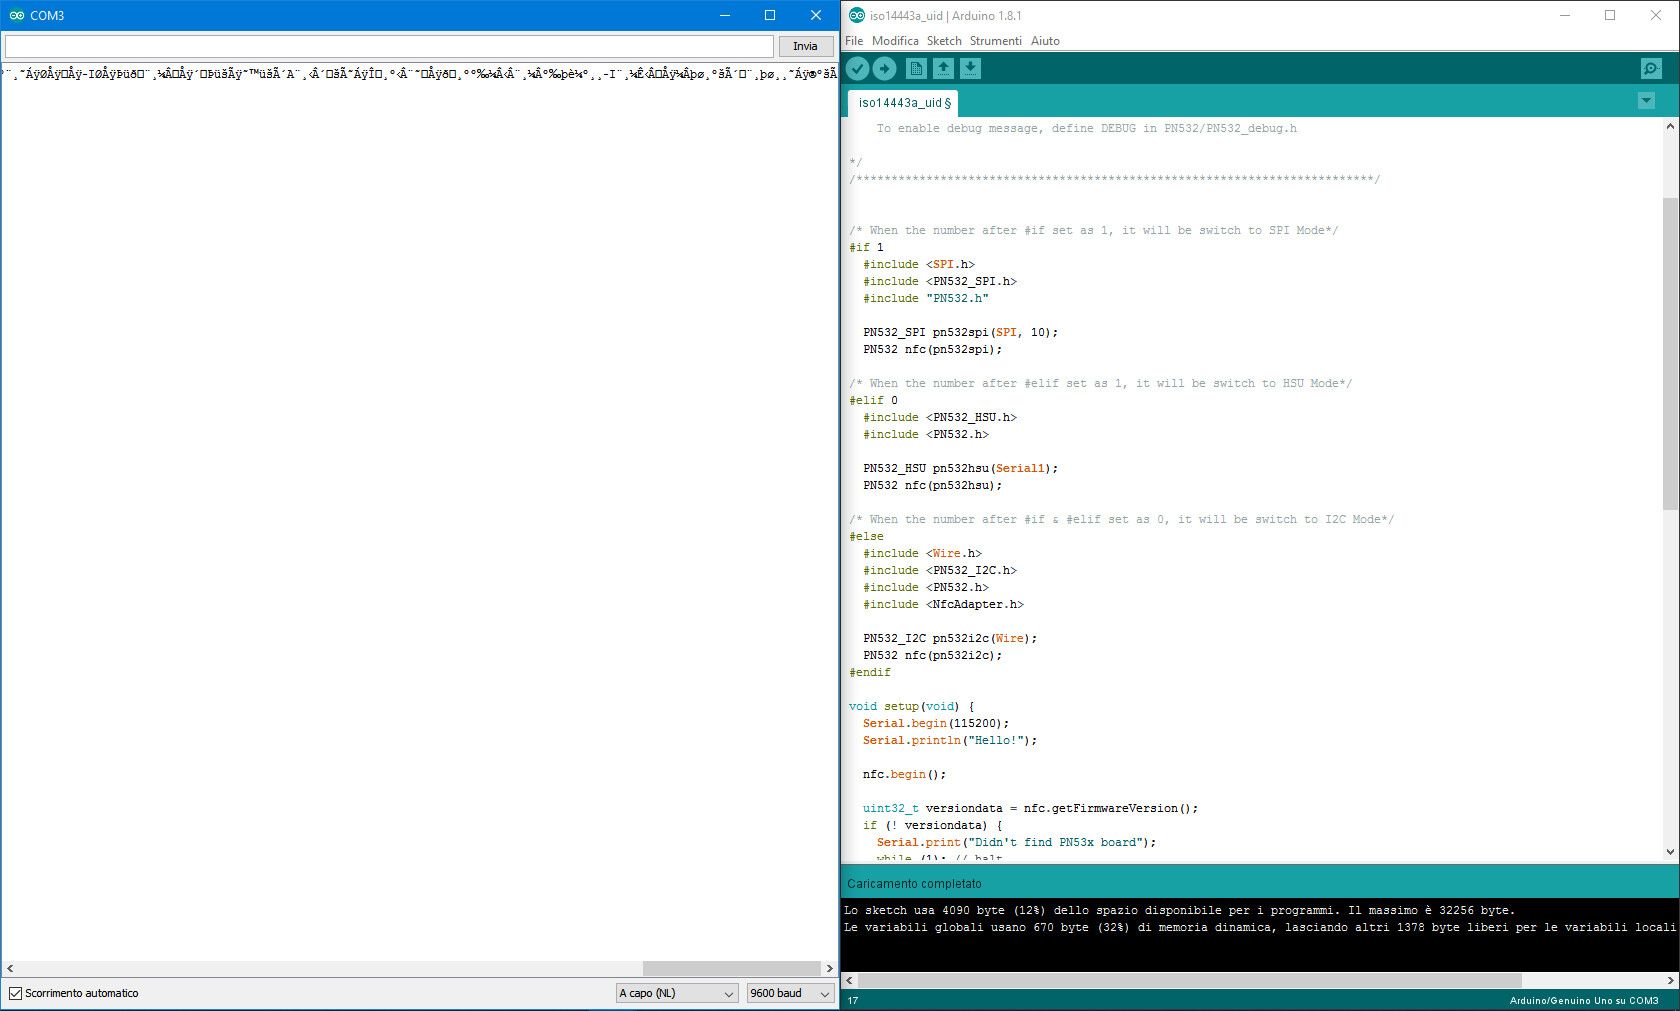Click the editor scroll up arrow
The width and height of the screenshot is (1680, 1011).
click(1670, 126)
